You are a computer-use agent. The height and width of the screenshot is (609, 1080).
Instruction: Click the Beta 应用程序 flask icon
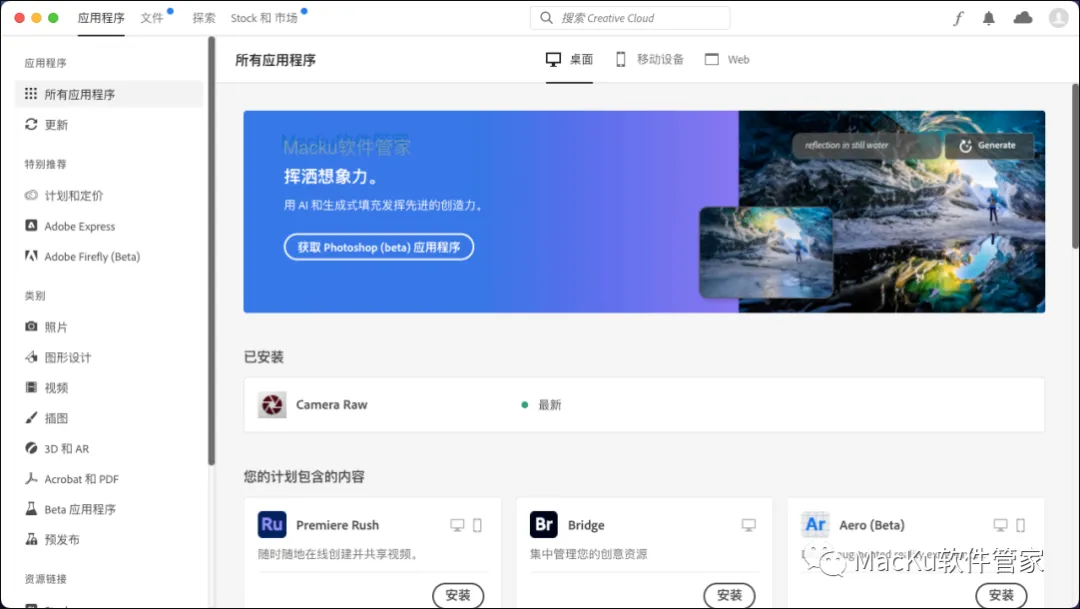click(31, 508)
